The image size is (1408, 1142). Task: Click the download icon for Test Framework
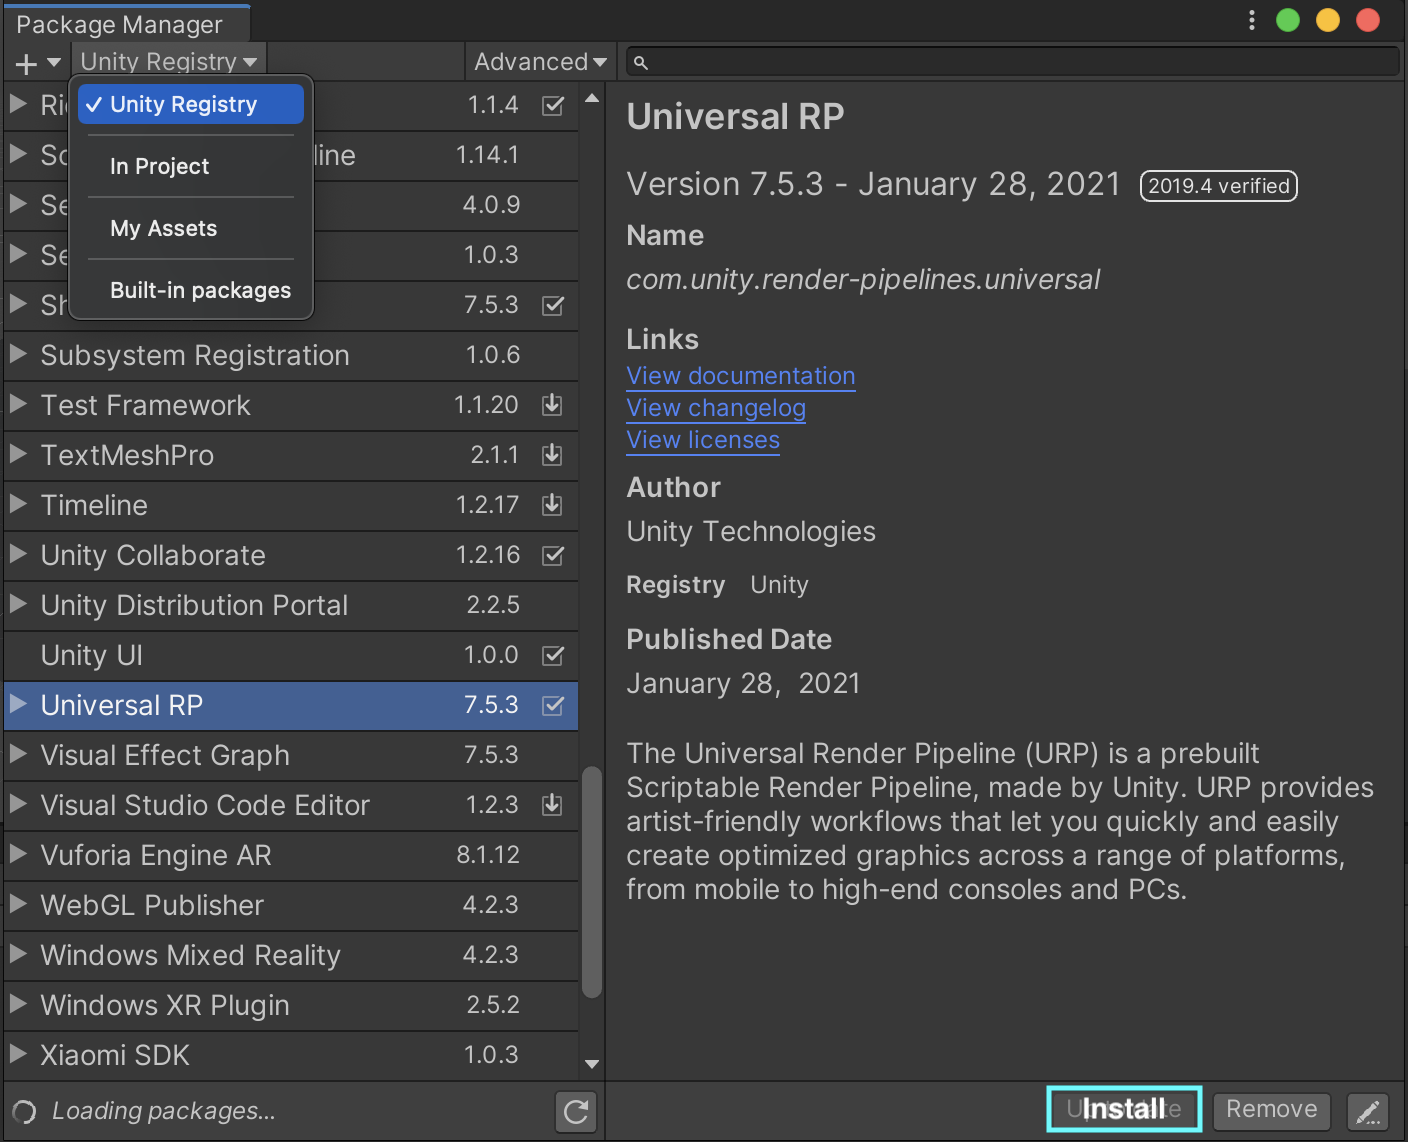point(552,405)
